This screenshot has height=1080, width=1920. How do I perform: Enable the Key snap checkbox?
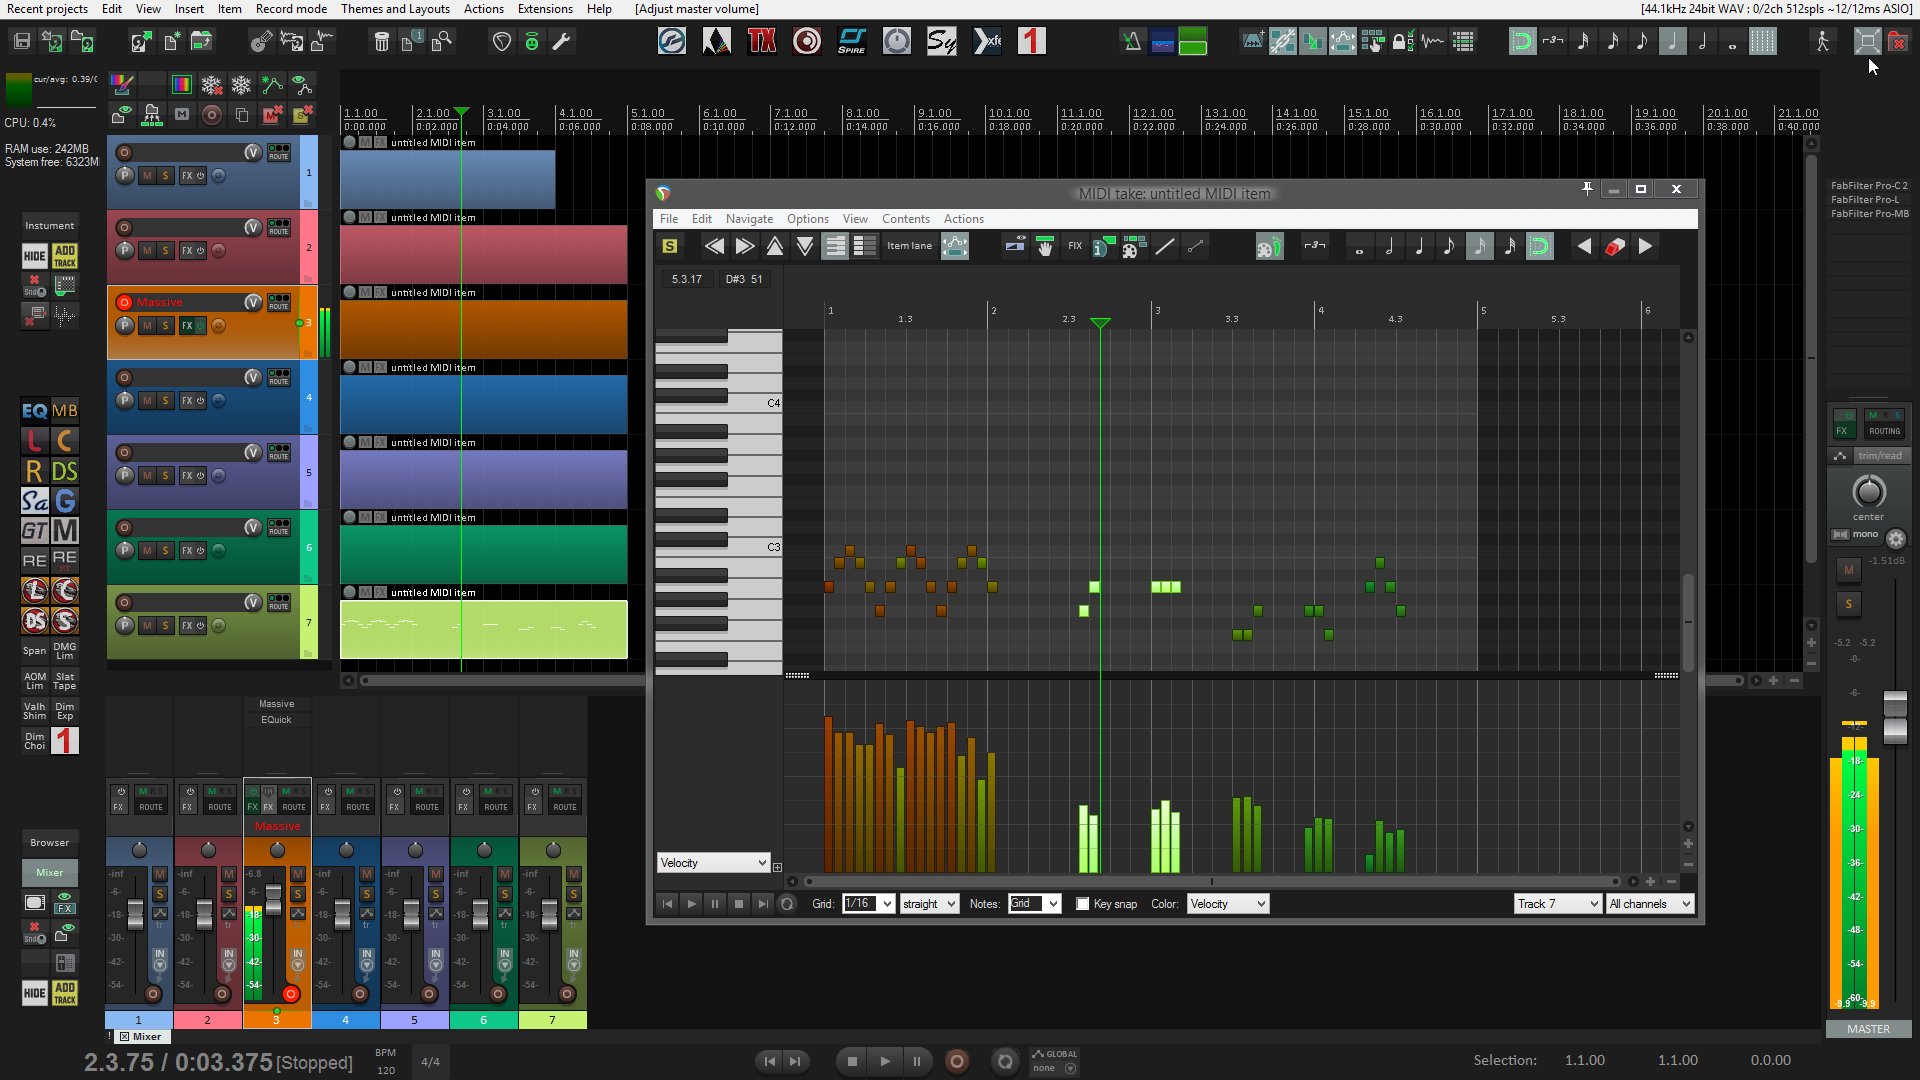tap(1082, 904)
